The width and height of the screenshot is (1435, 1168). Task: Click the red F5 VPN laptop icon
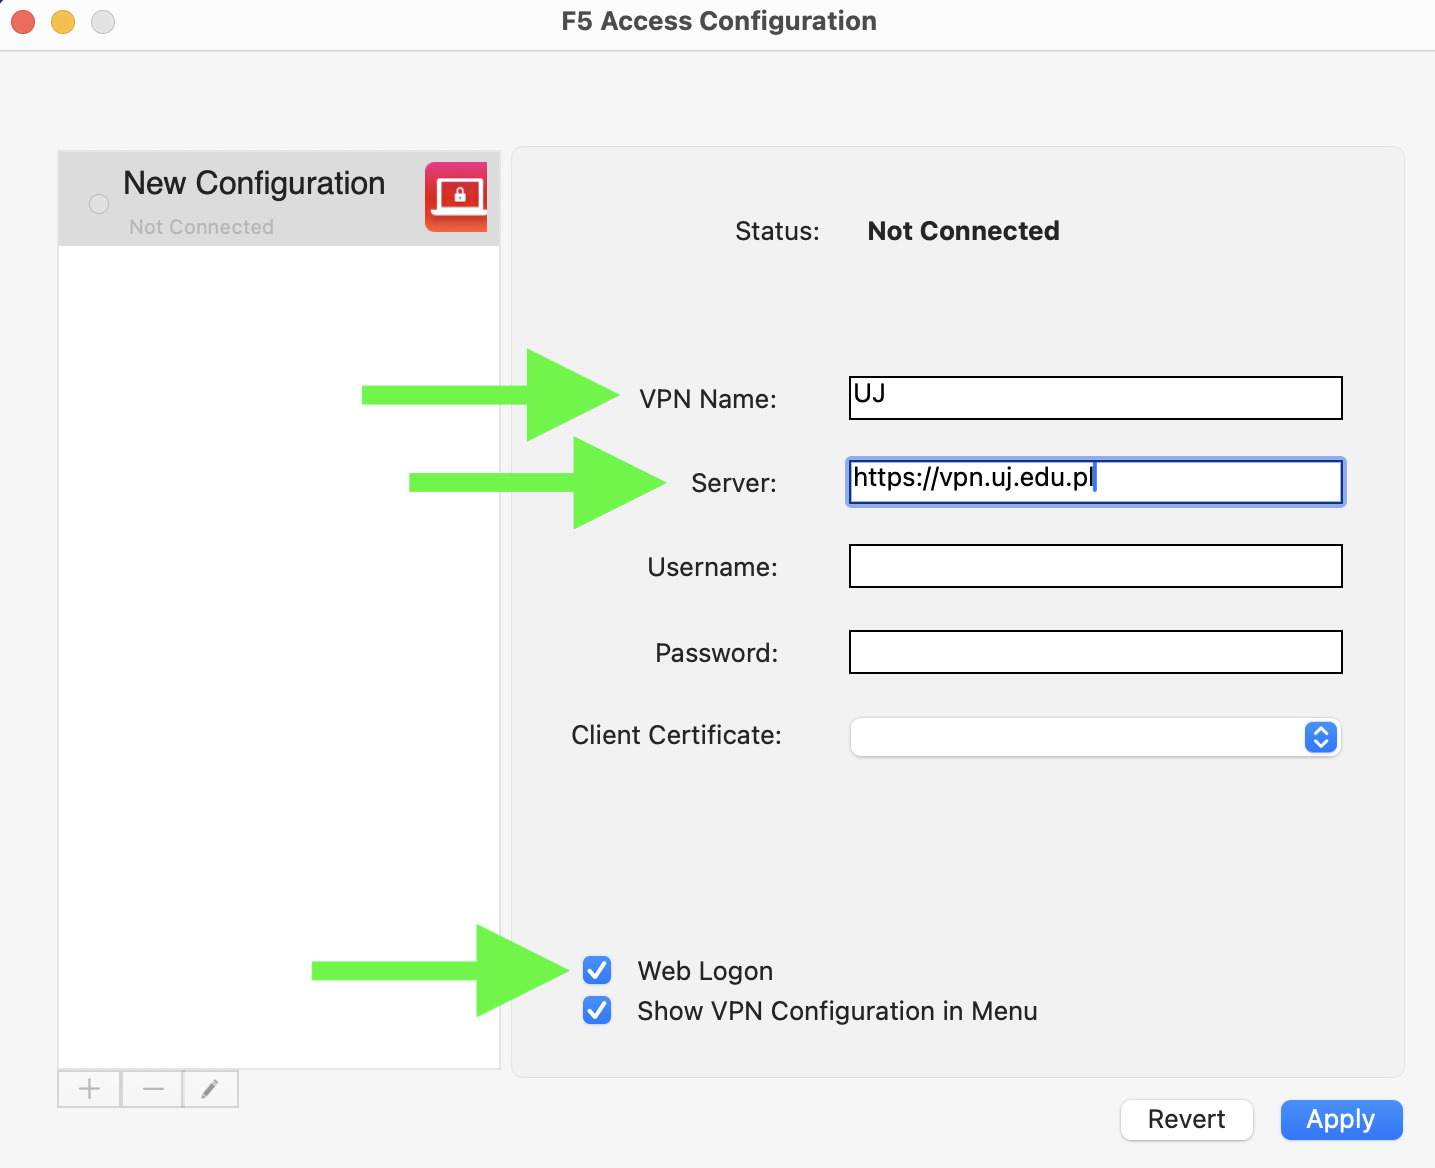pyautogui.click(x=456, y=197)
